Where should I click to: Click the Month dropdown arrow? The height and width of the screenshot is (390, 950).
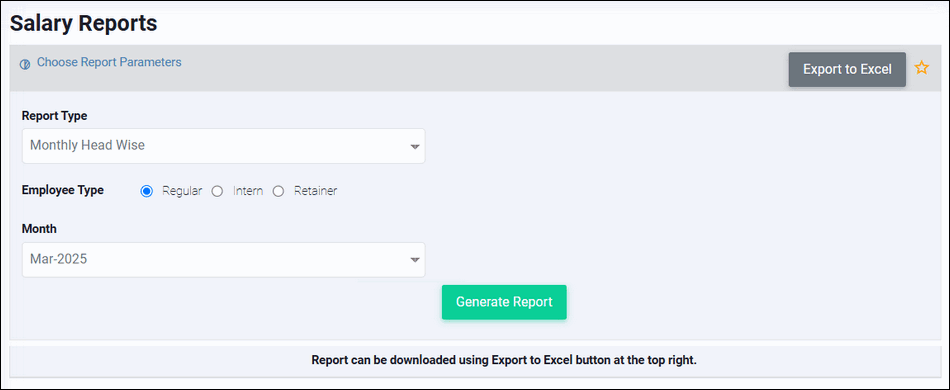(x=415, y=260)
